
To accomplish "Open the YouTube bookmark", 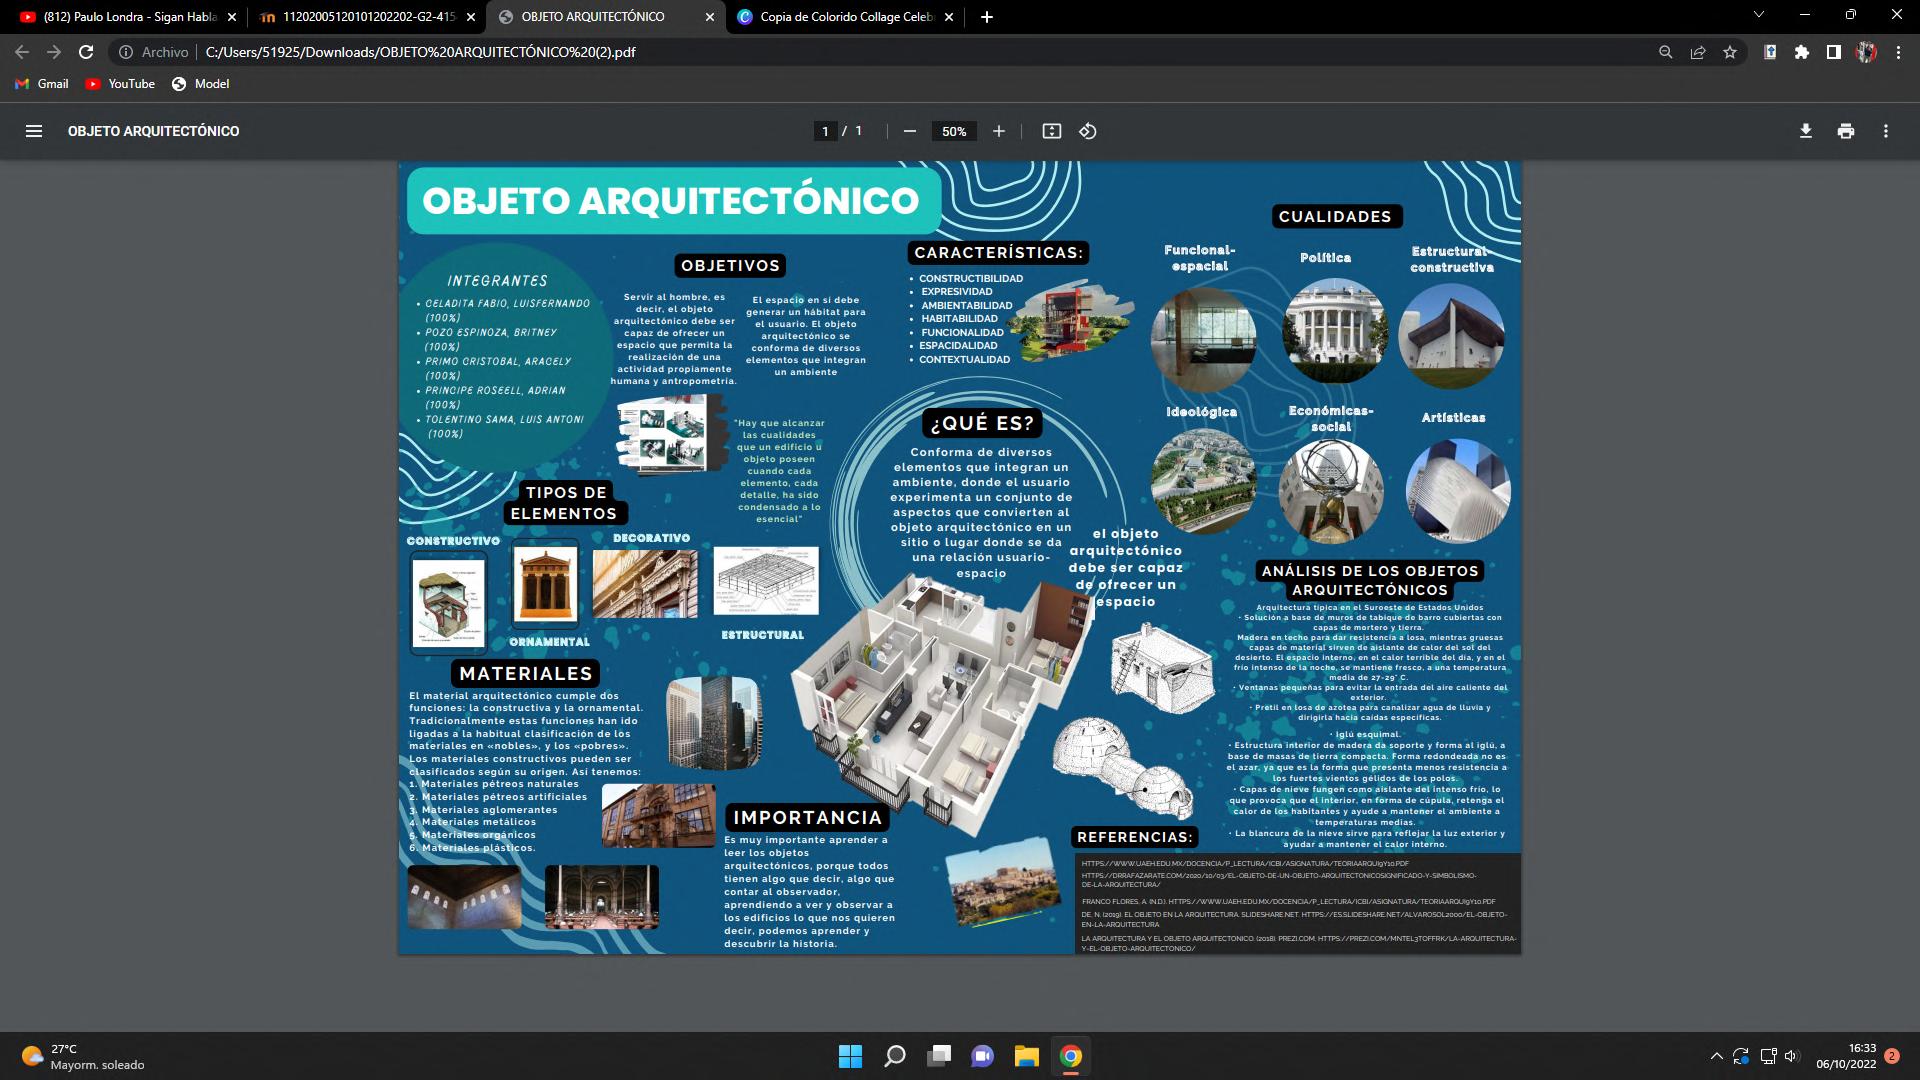I will point(120,84).
